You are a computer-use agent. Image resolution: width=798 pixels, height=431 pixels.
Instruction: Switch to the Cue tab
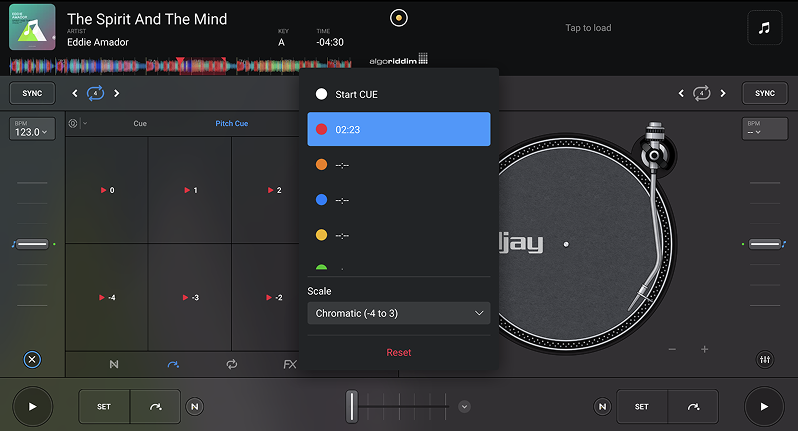coord(140,124)
